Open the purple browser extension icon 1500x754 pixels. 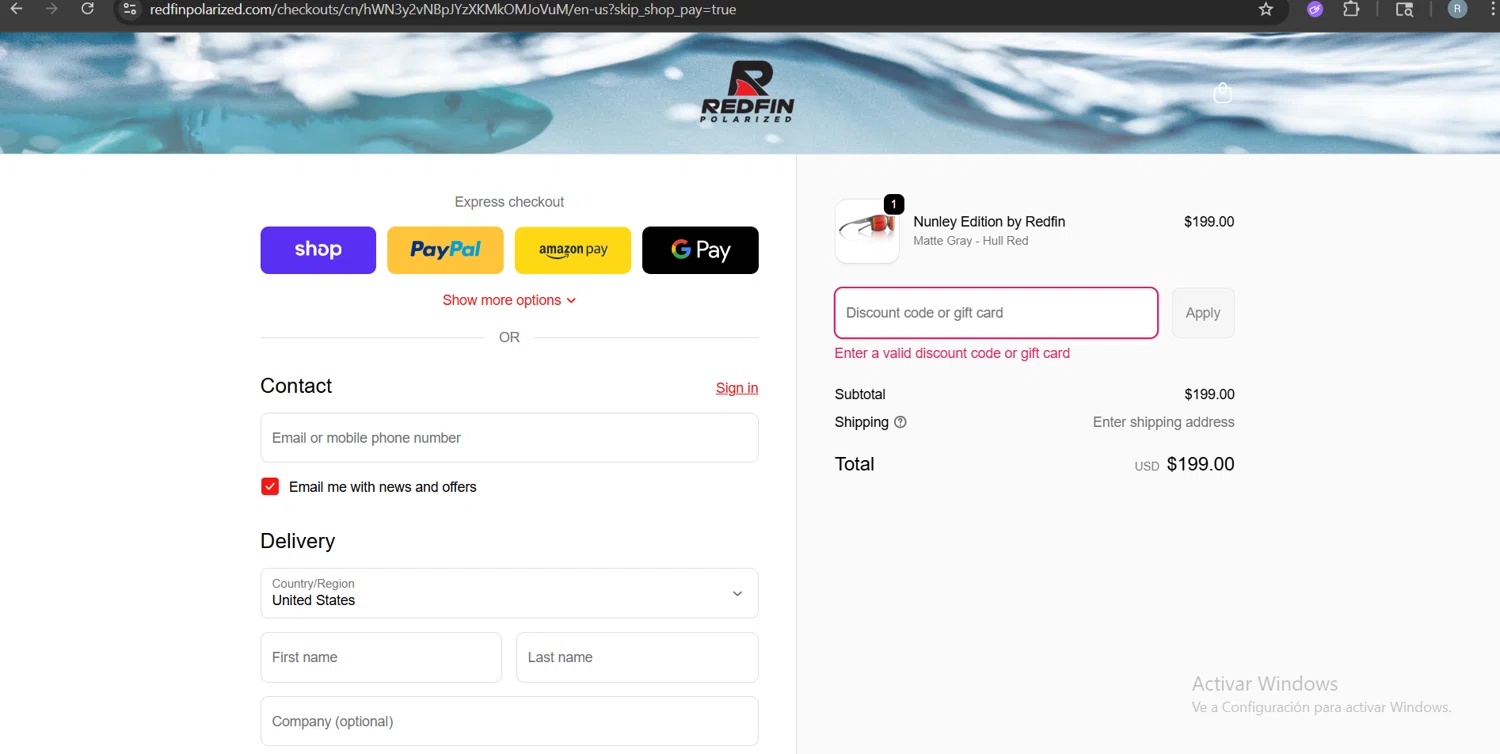[1315, 9]
